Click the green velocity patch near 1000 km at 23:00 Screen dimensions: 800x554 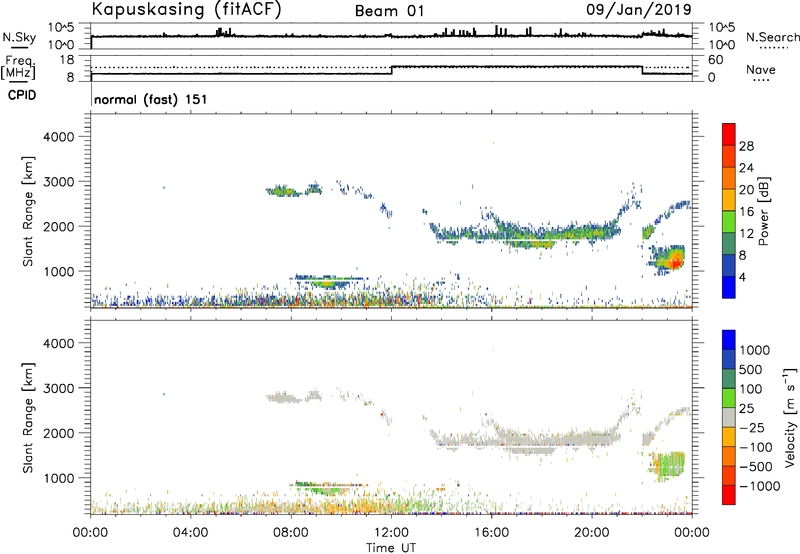(x=669, y=465)
